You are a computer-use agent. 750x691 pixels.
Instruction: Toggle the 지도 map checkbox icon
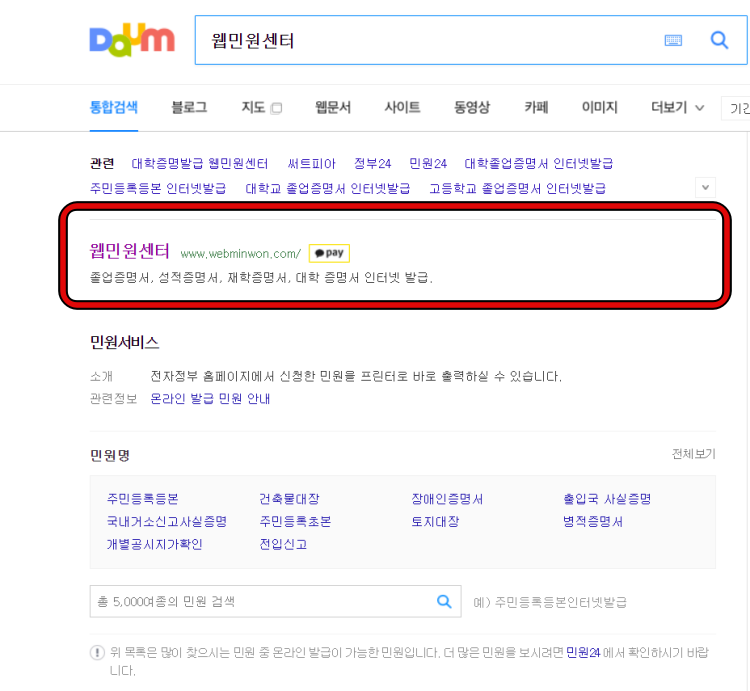tap(276, 108)
